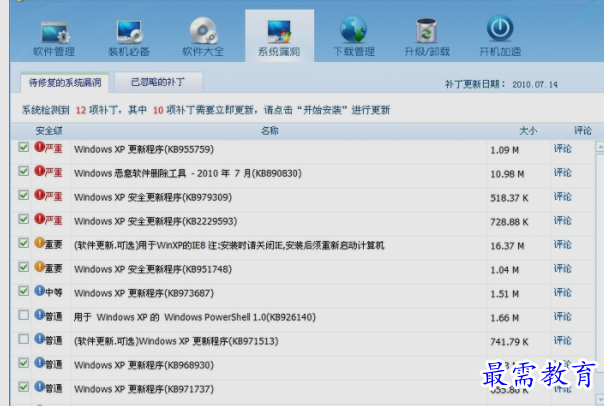This screenshot has height=406, width=604.
Task: Click size value 518.37 K
Action: coord(509,198)
